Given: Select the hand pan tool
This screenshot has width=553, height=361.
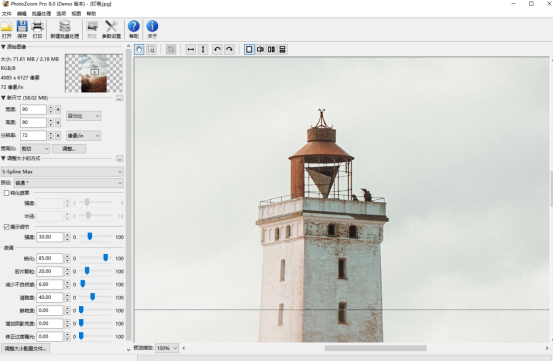Looking at the screenshot, I should point(139,49).
